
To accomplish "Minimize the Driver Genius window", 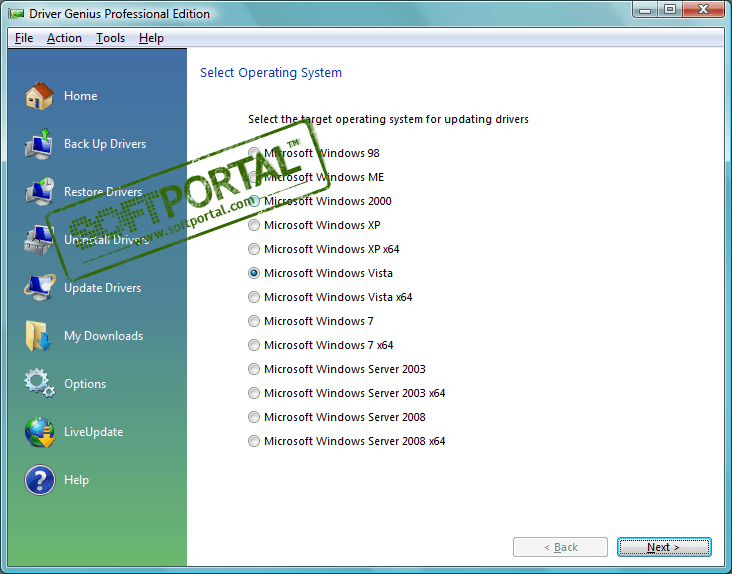I will click(645, 10).
